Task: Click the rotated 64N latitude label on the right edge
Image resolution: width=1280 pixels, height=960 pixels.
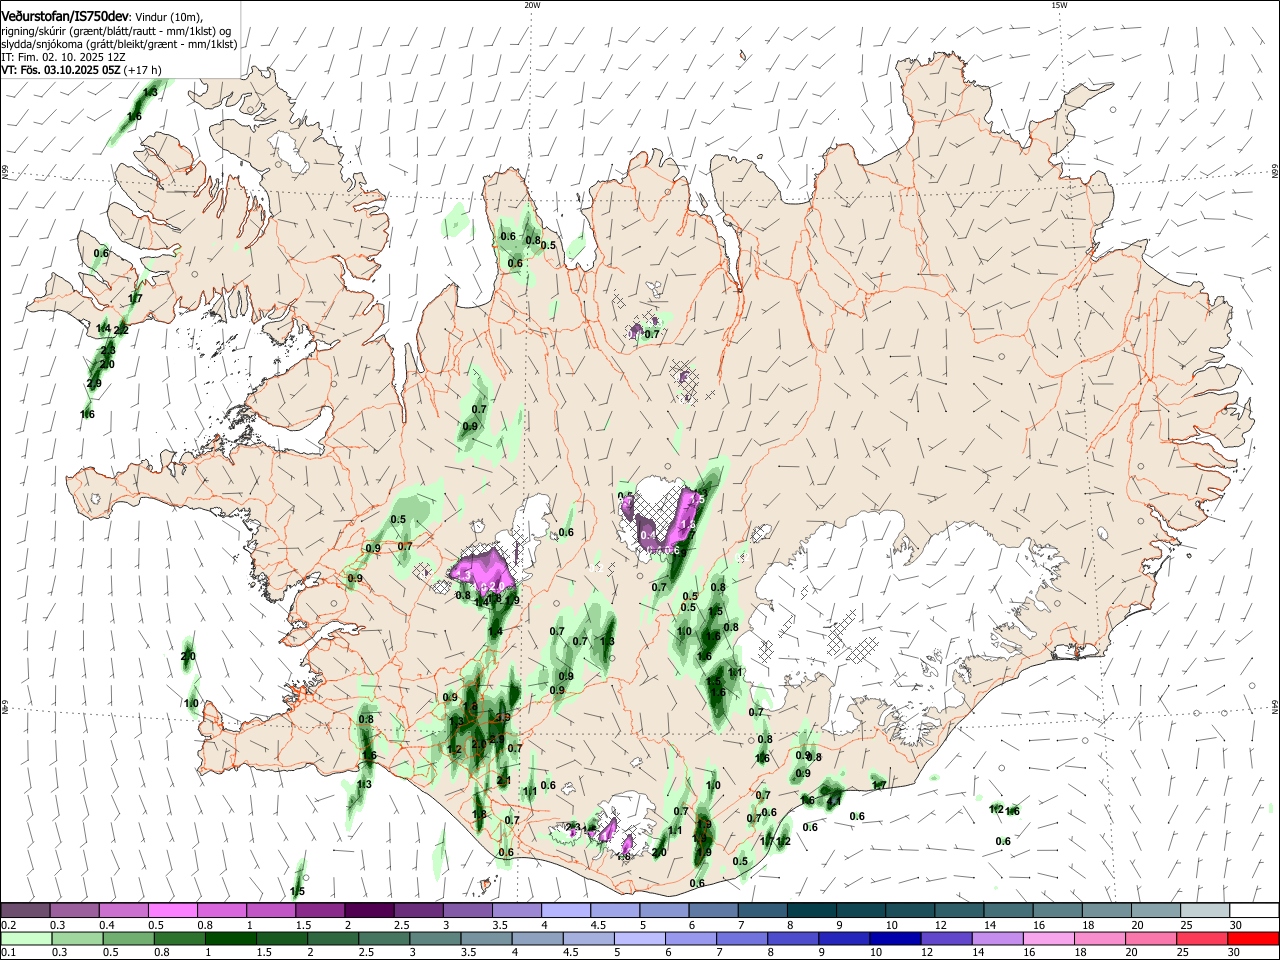Action: [x=1275, y=708]
